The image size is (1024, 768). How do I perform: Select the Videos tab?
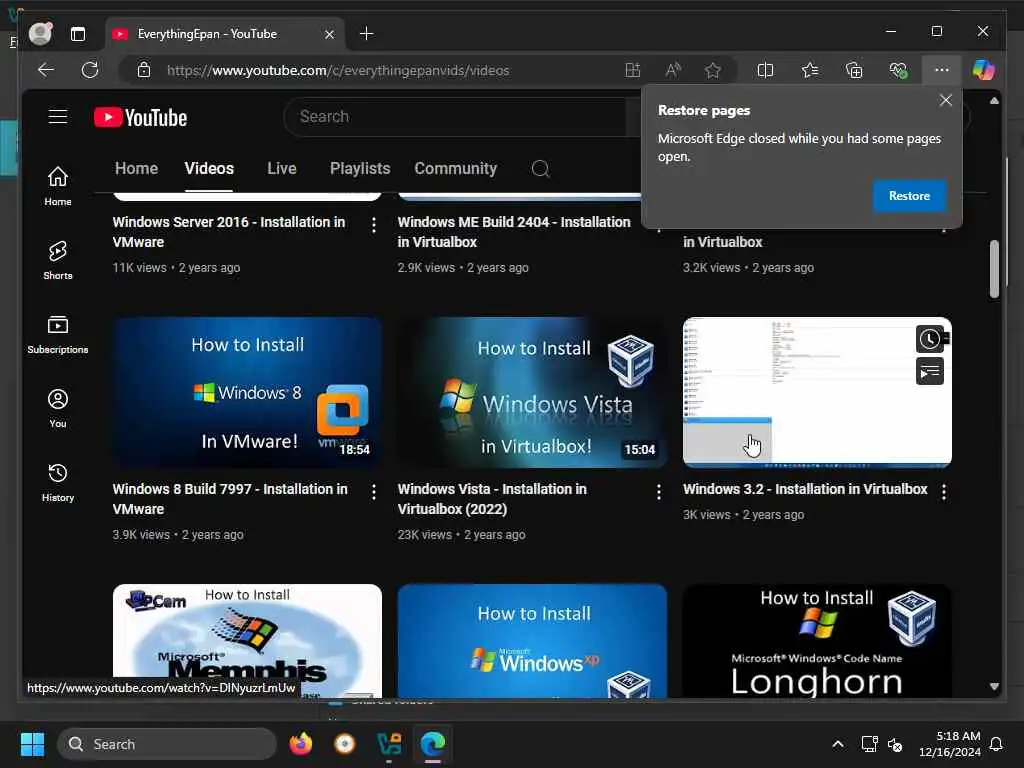tap(209, 168)
